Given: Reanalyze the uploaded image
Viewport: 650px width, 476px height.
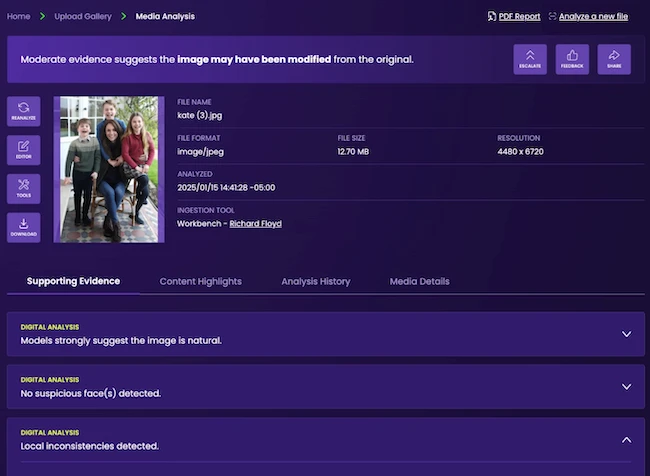Looking at the screenshot, I should [24, 112].
